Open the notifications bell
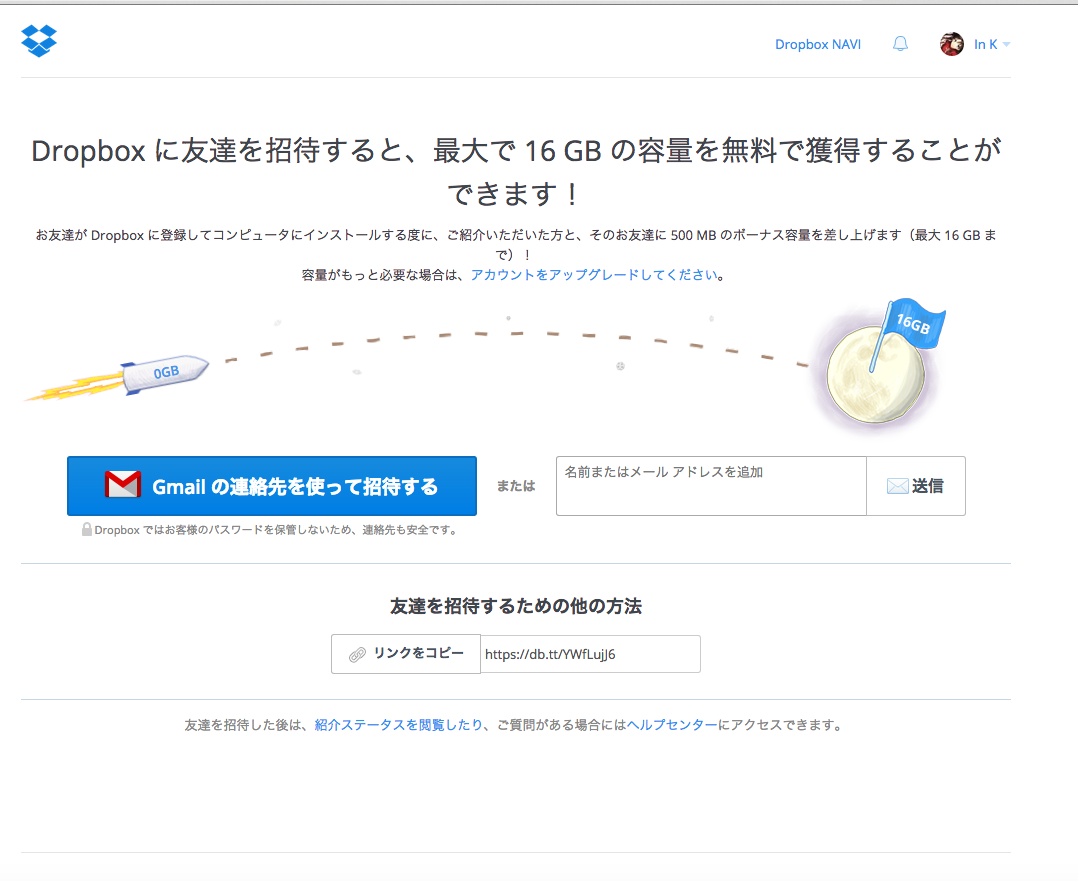1078x881 pixels. 900,44
